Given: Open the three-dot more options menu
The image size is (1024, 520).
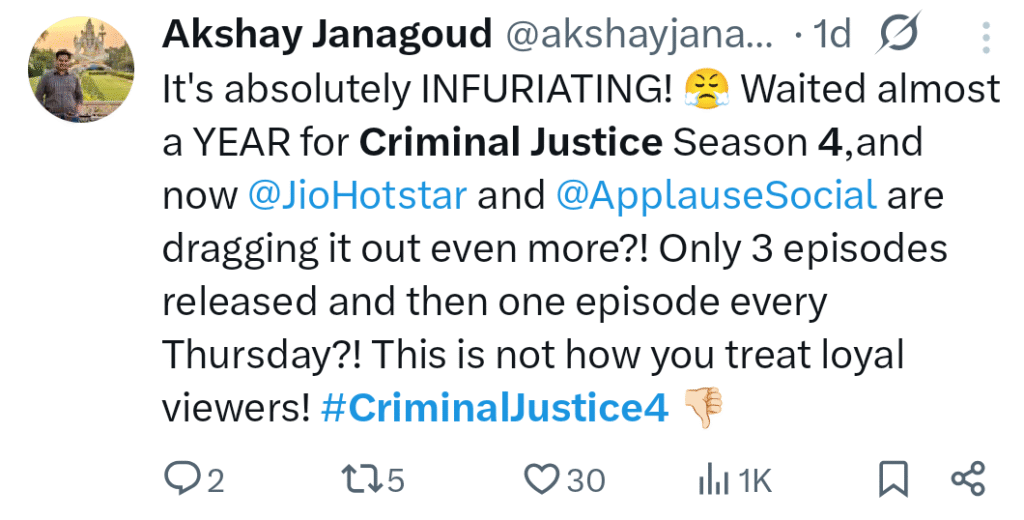Looking at the screenshot, I should point(986,37).
